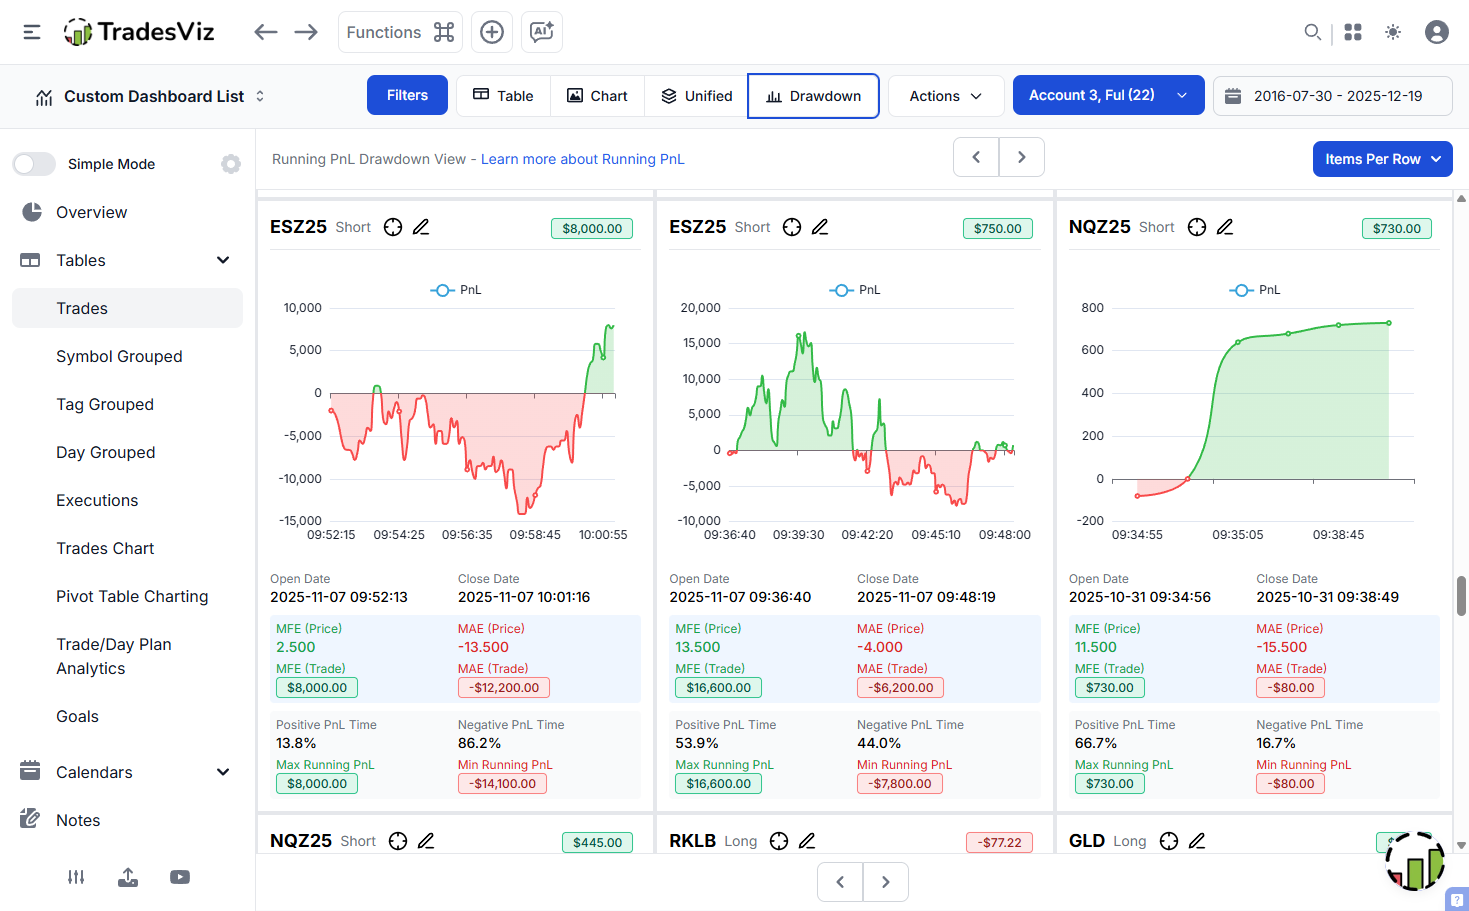
Task: Click the plus icon to add a new trade
Action: 491,31
